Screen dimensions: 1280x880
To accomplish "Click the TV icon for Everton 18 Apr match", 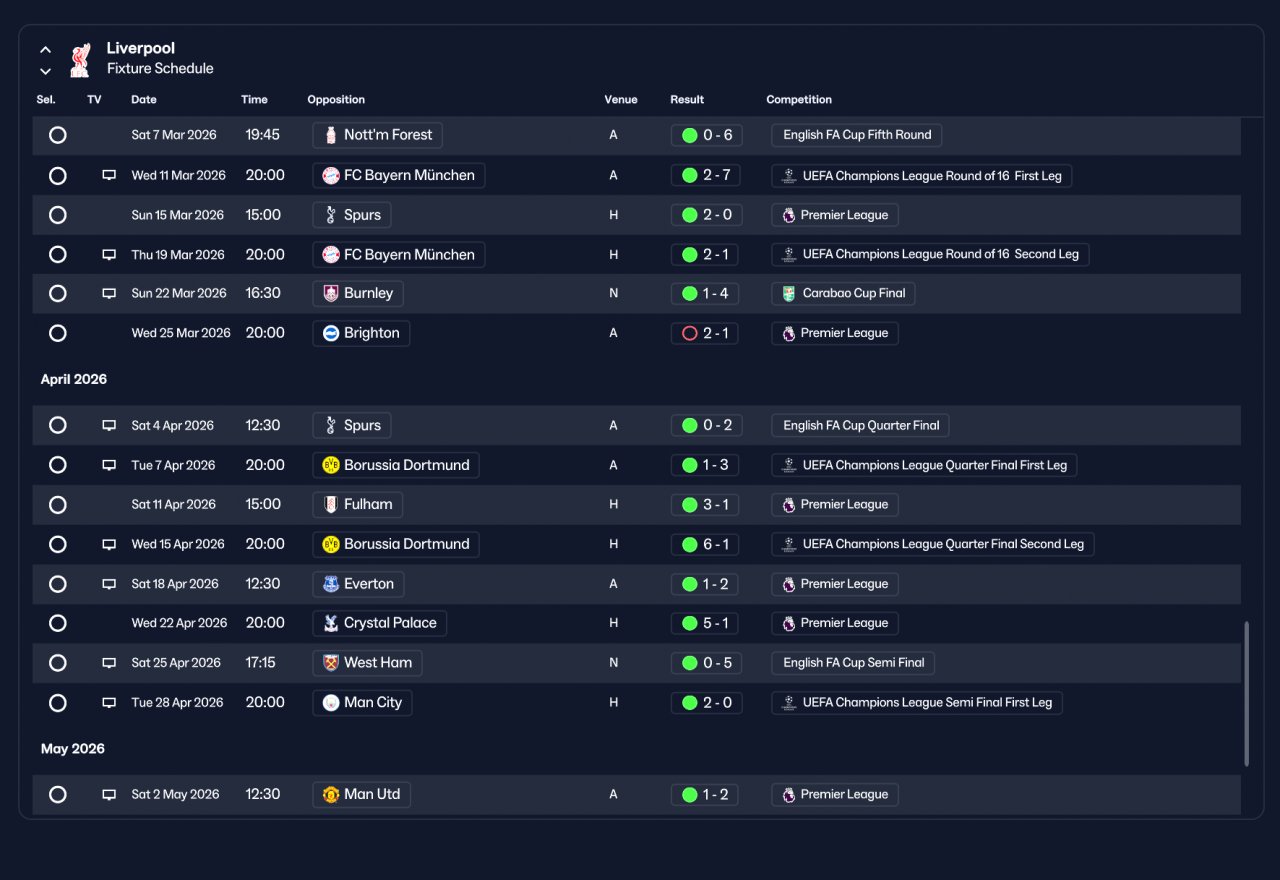I will coord(109,584).
